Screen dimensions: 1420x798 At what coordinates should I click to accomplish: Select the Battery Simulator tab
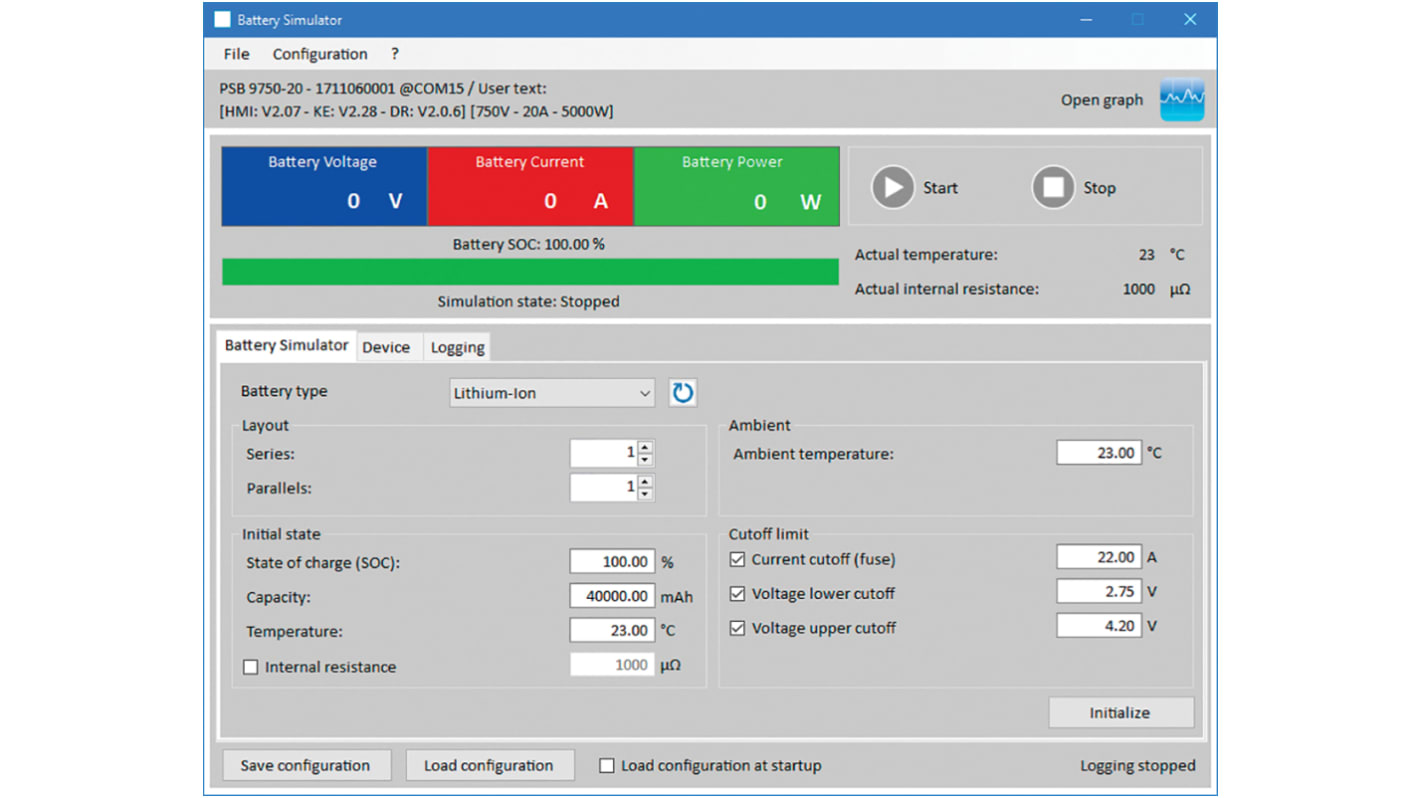(x=286, y=345)
